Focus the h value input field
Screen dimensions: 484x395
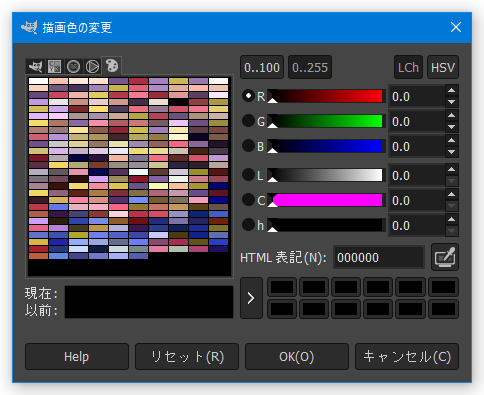(x=417, y=226)
